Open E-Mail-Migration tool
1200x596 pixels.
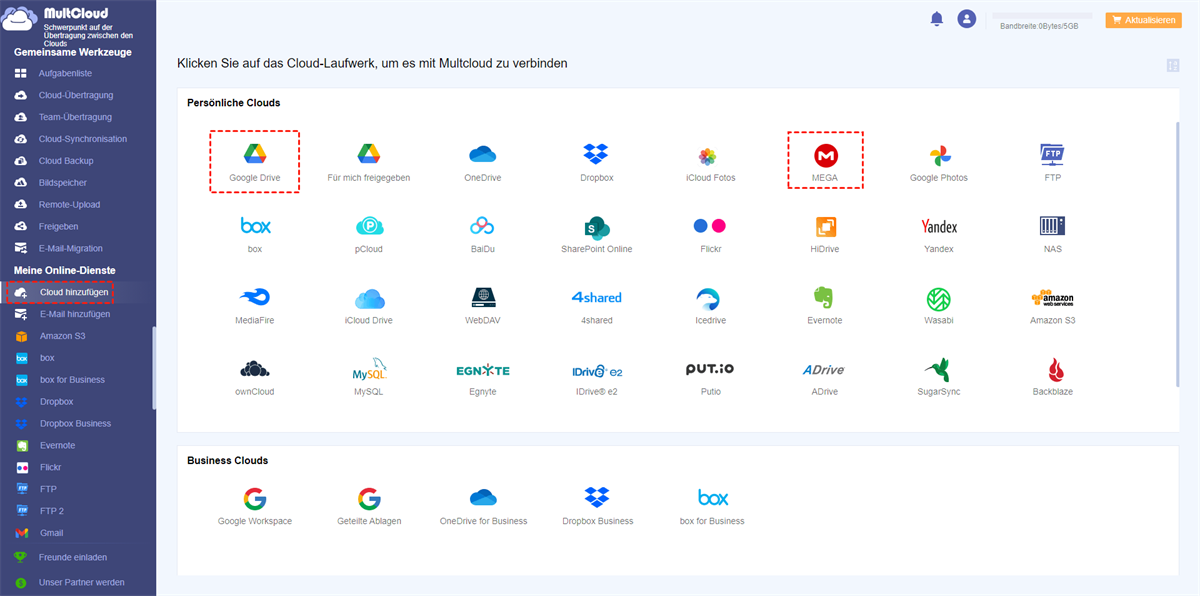coord(70,248)
